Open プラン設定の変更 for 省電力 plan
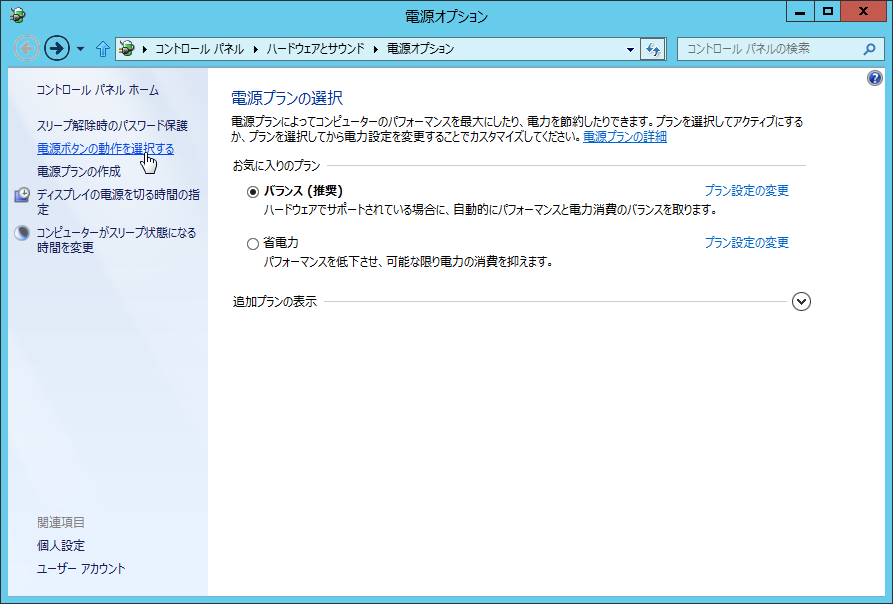This screenshot has width=893, height=604. tap(747, 243)
